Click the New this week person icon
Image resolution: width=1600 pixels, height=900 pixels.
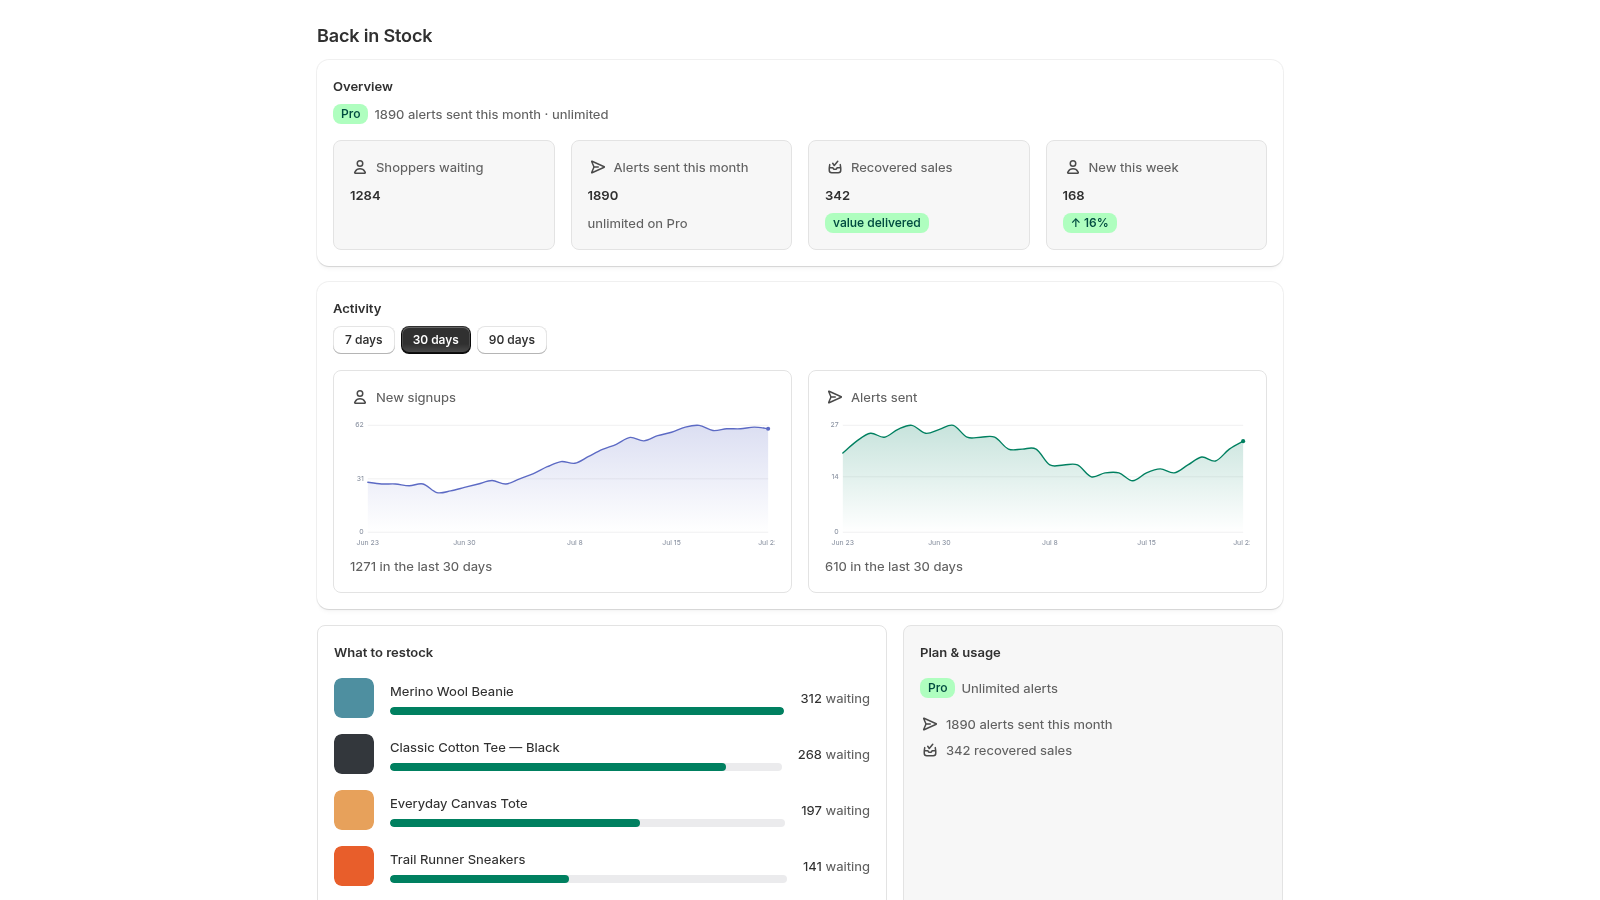[x=1073, y=167]
